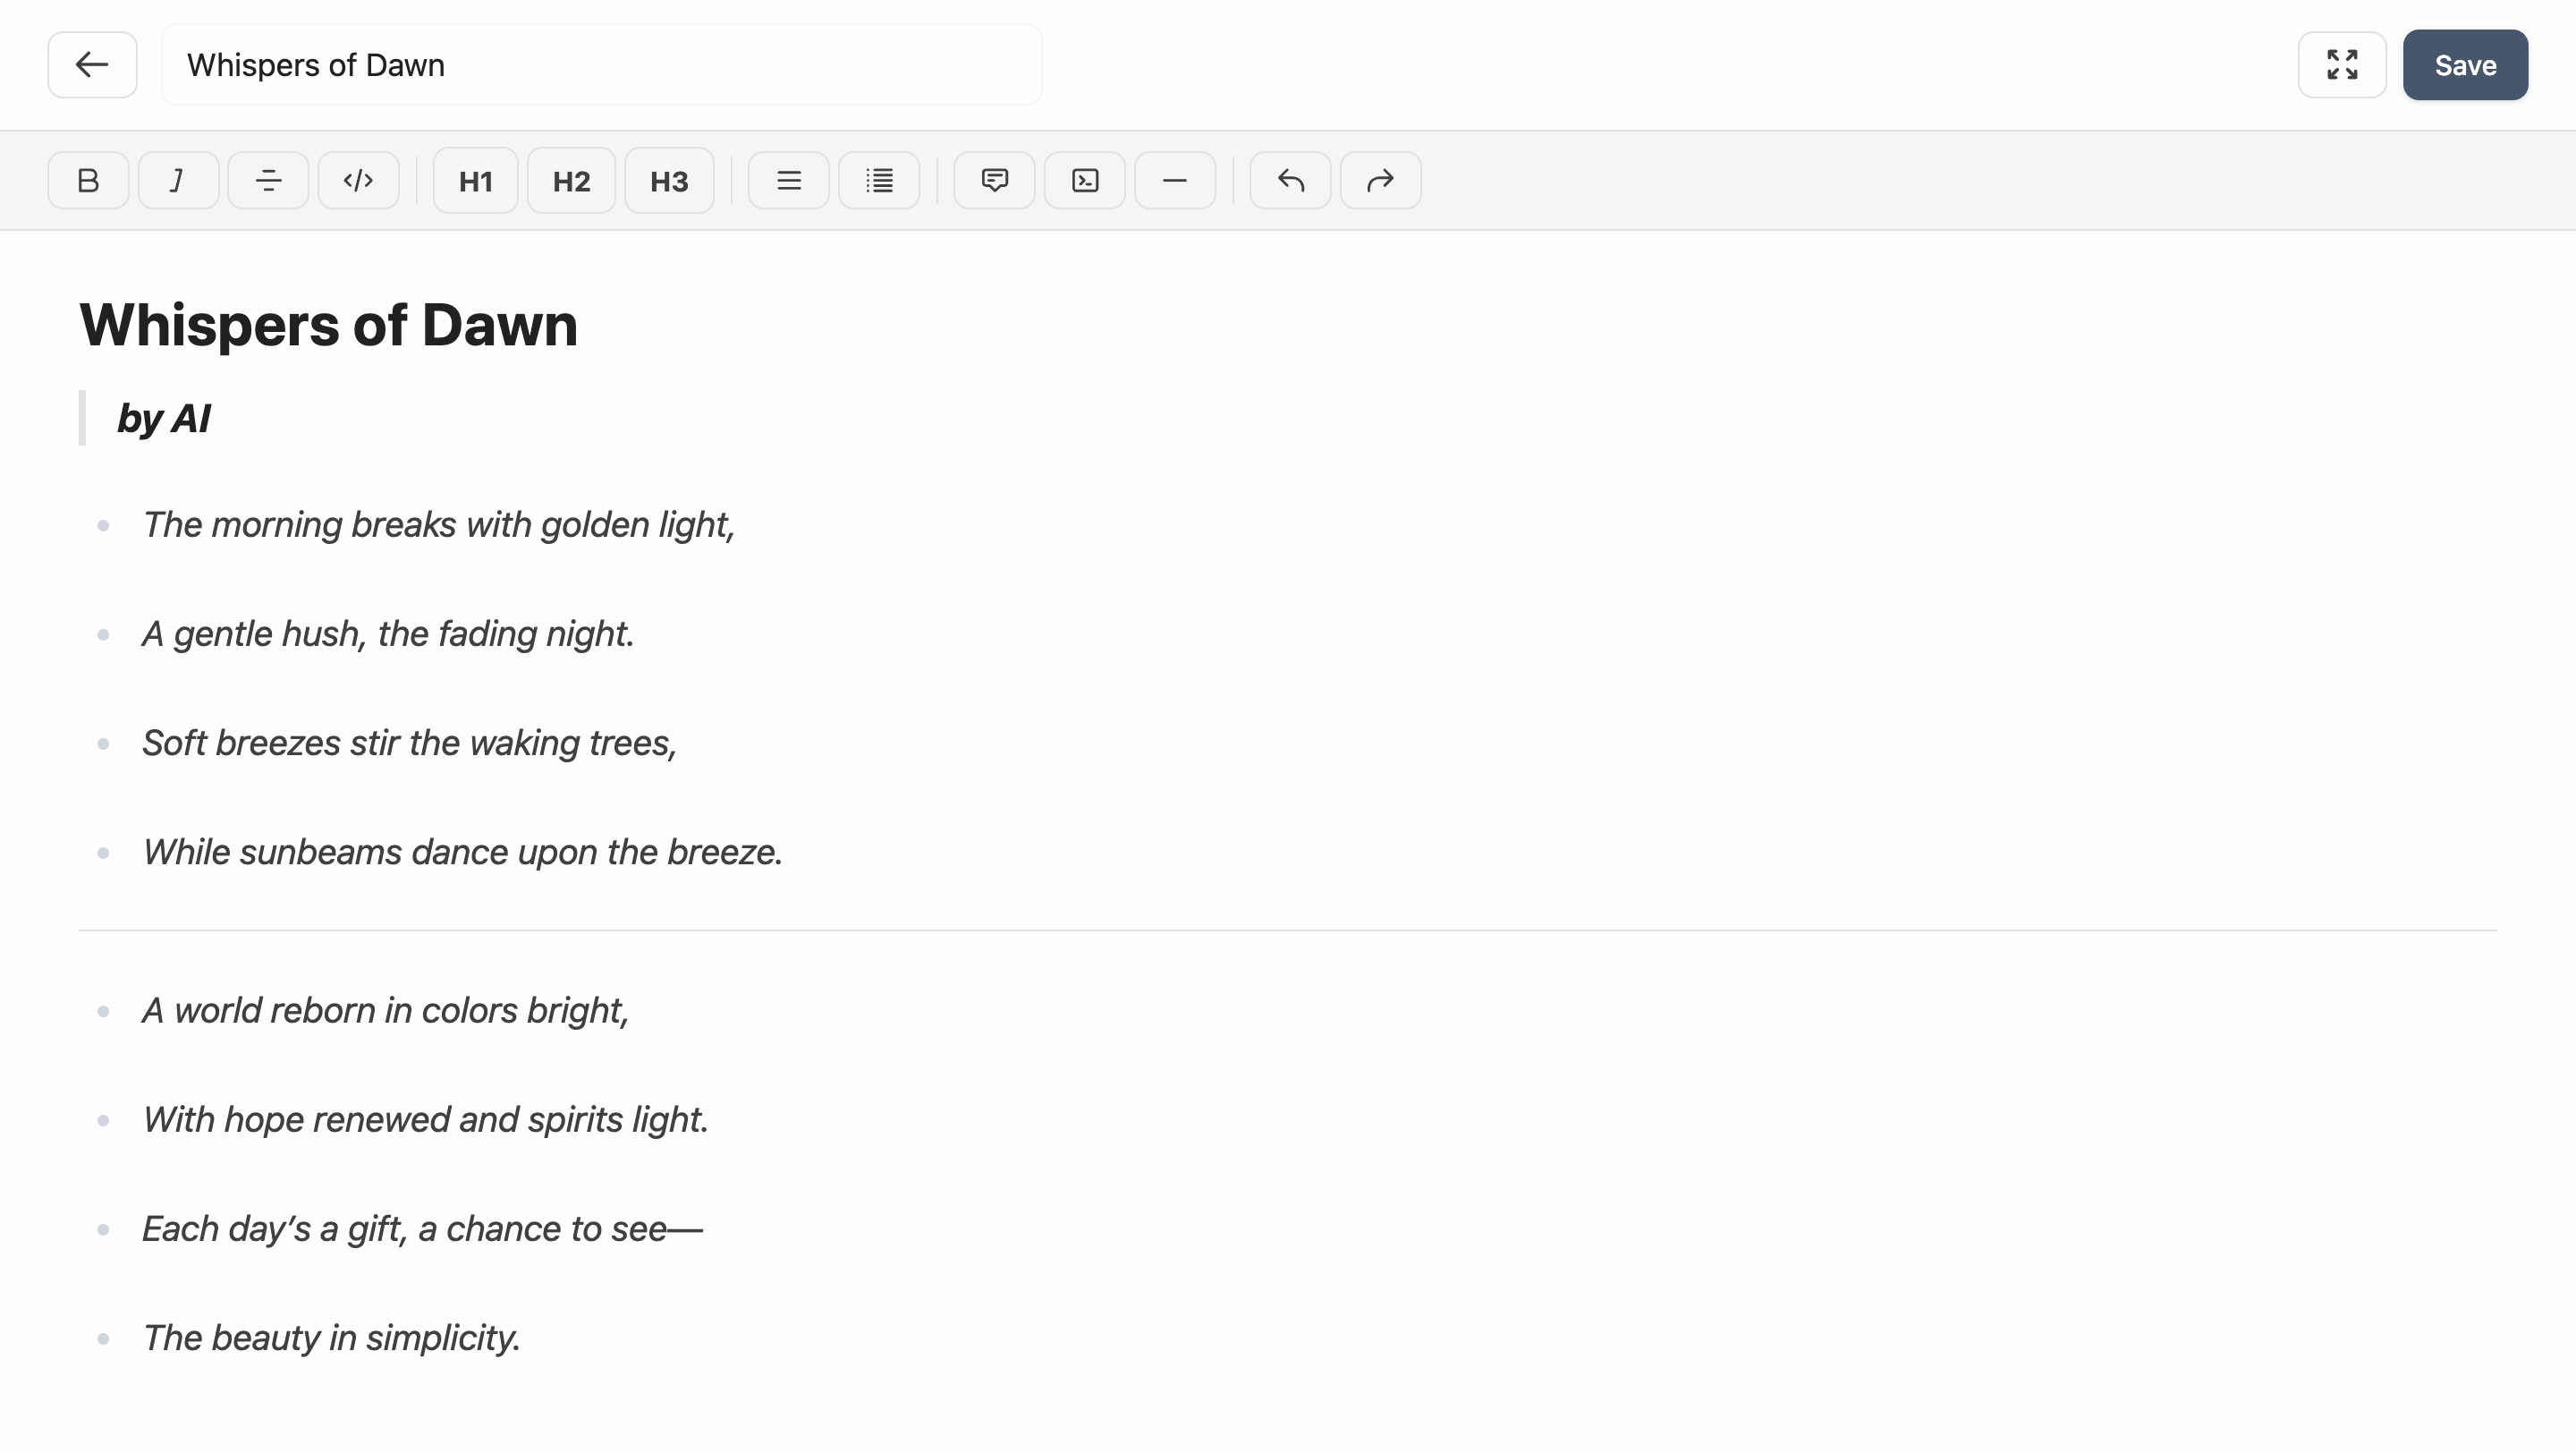Apply inline code formatting
The height and width of the screenshot is (1453, 2576).
point(358,180)
